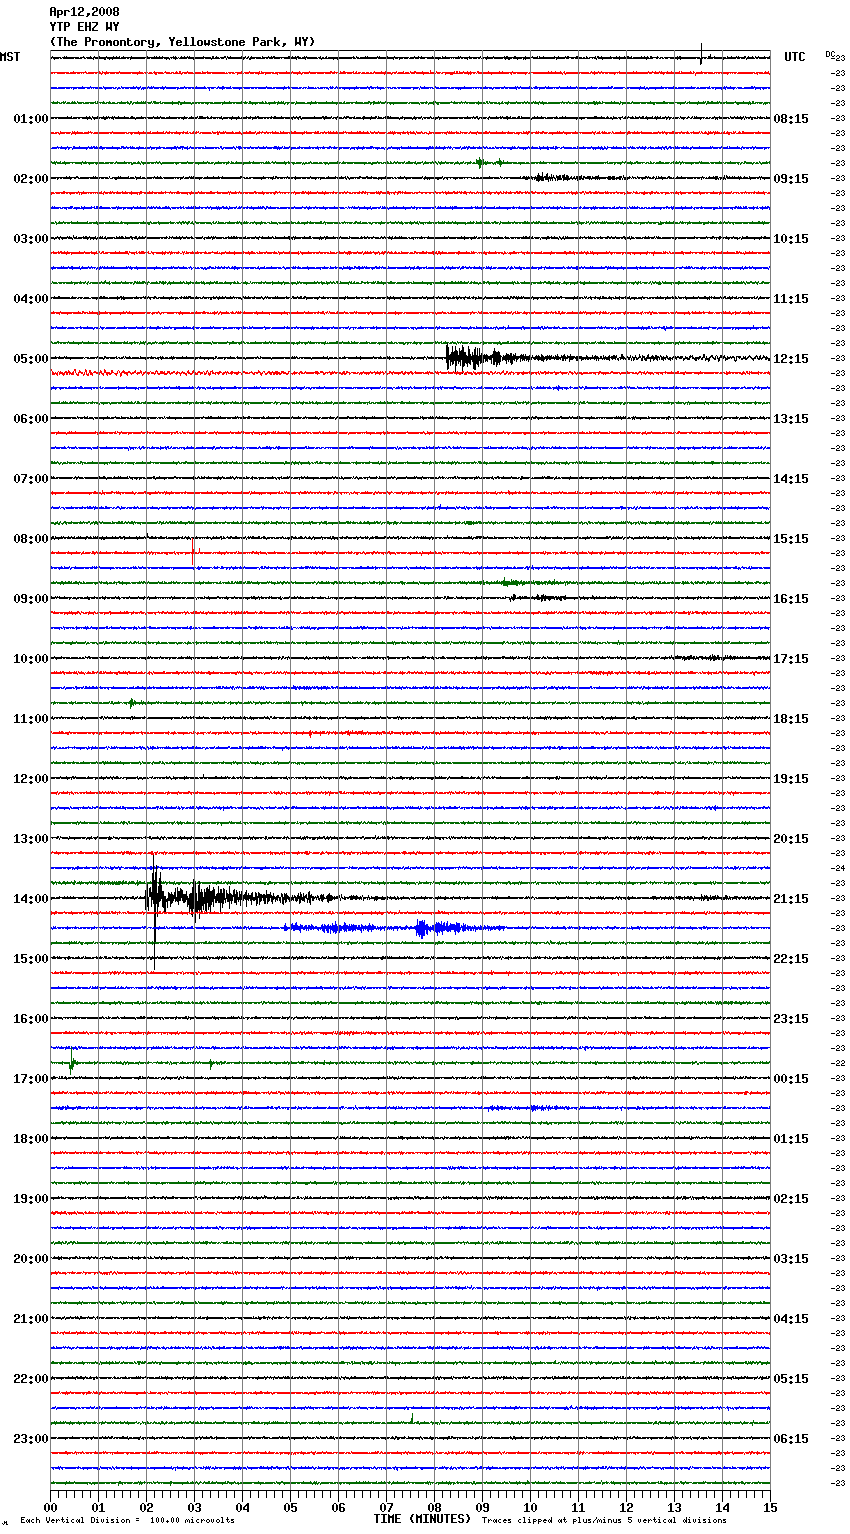850x1534 pixels.
Task: Click the UTC timezone label
Action: point(795,57)
